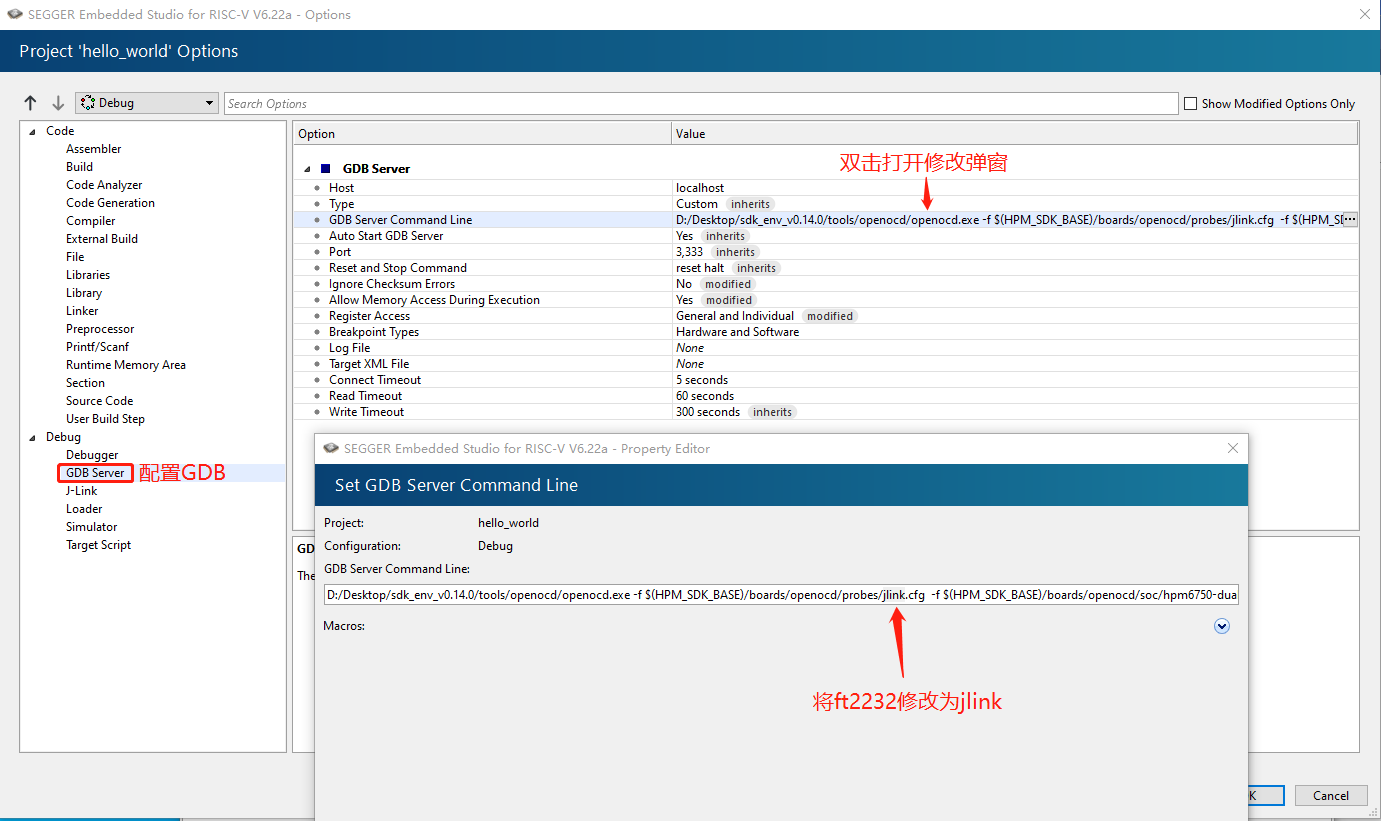Screen dimensions: 1381x821
Task: Select the Register Access option row
Action: click(x=826, y=316)
